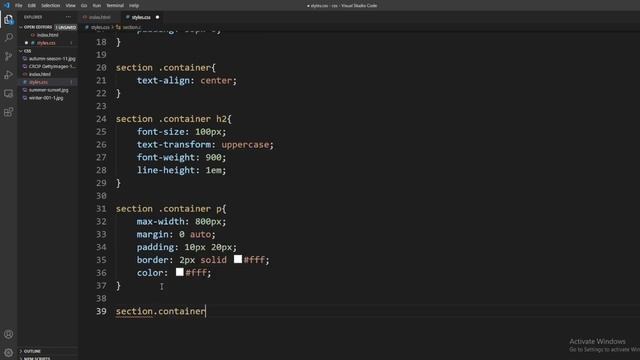Select styles.css under Open Editors
Screen dimensions: 640x360
click(46, 43)
